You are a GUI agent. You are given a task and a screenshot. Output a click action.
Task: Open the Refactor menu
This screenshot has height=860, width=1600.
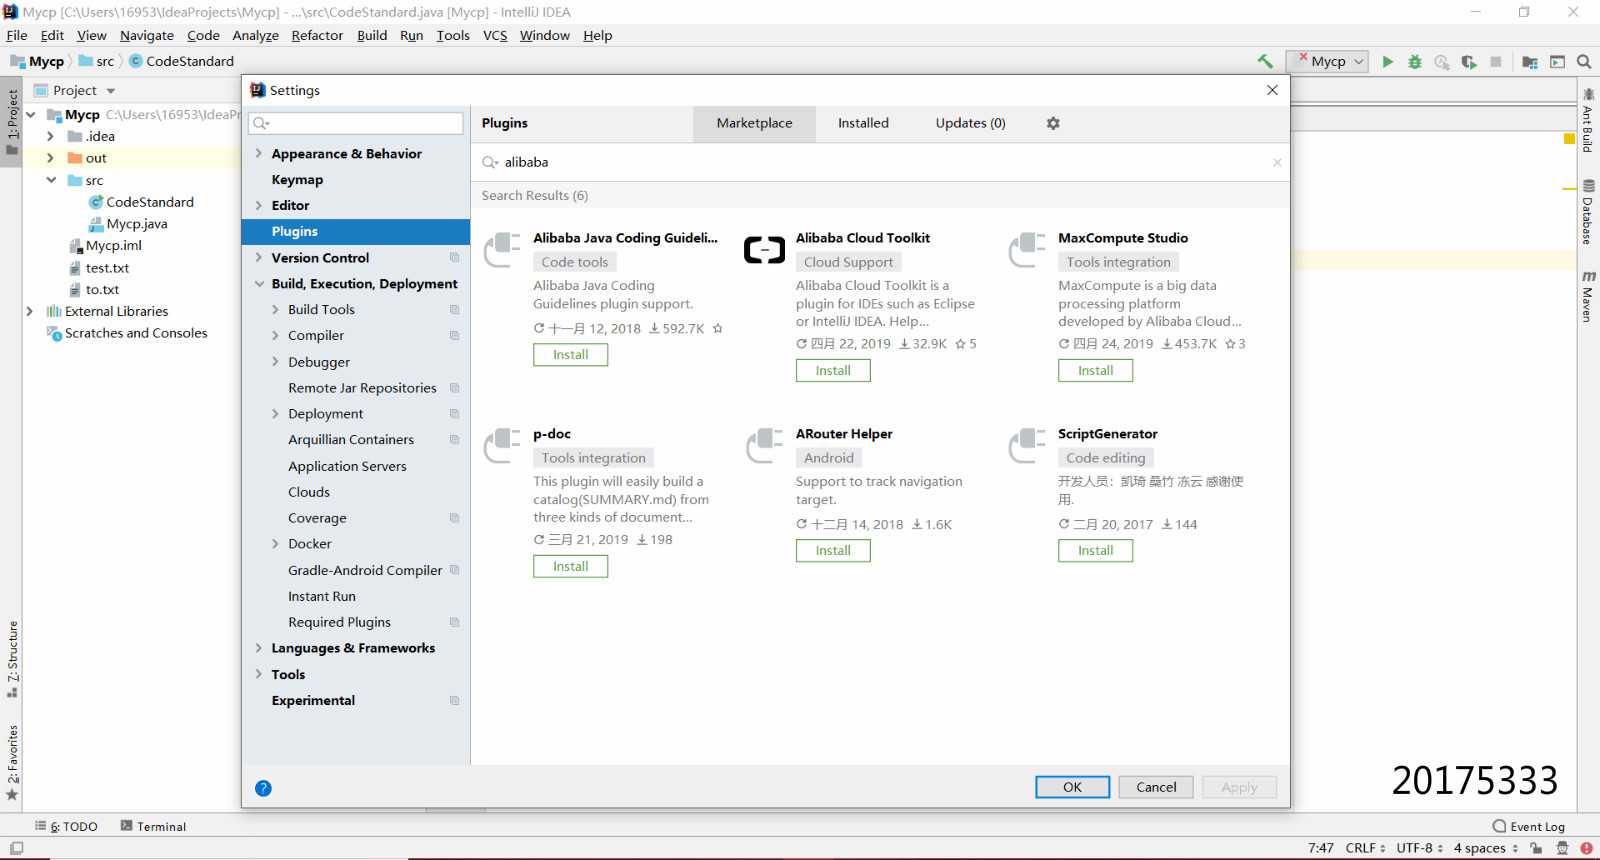317,35
